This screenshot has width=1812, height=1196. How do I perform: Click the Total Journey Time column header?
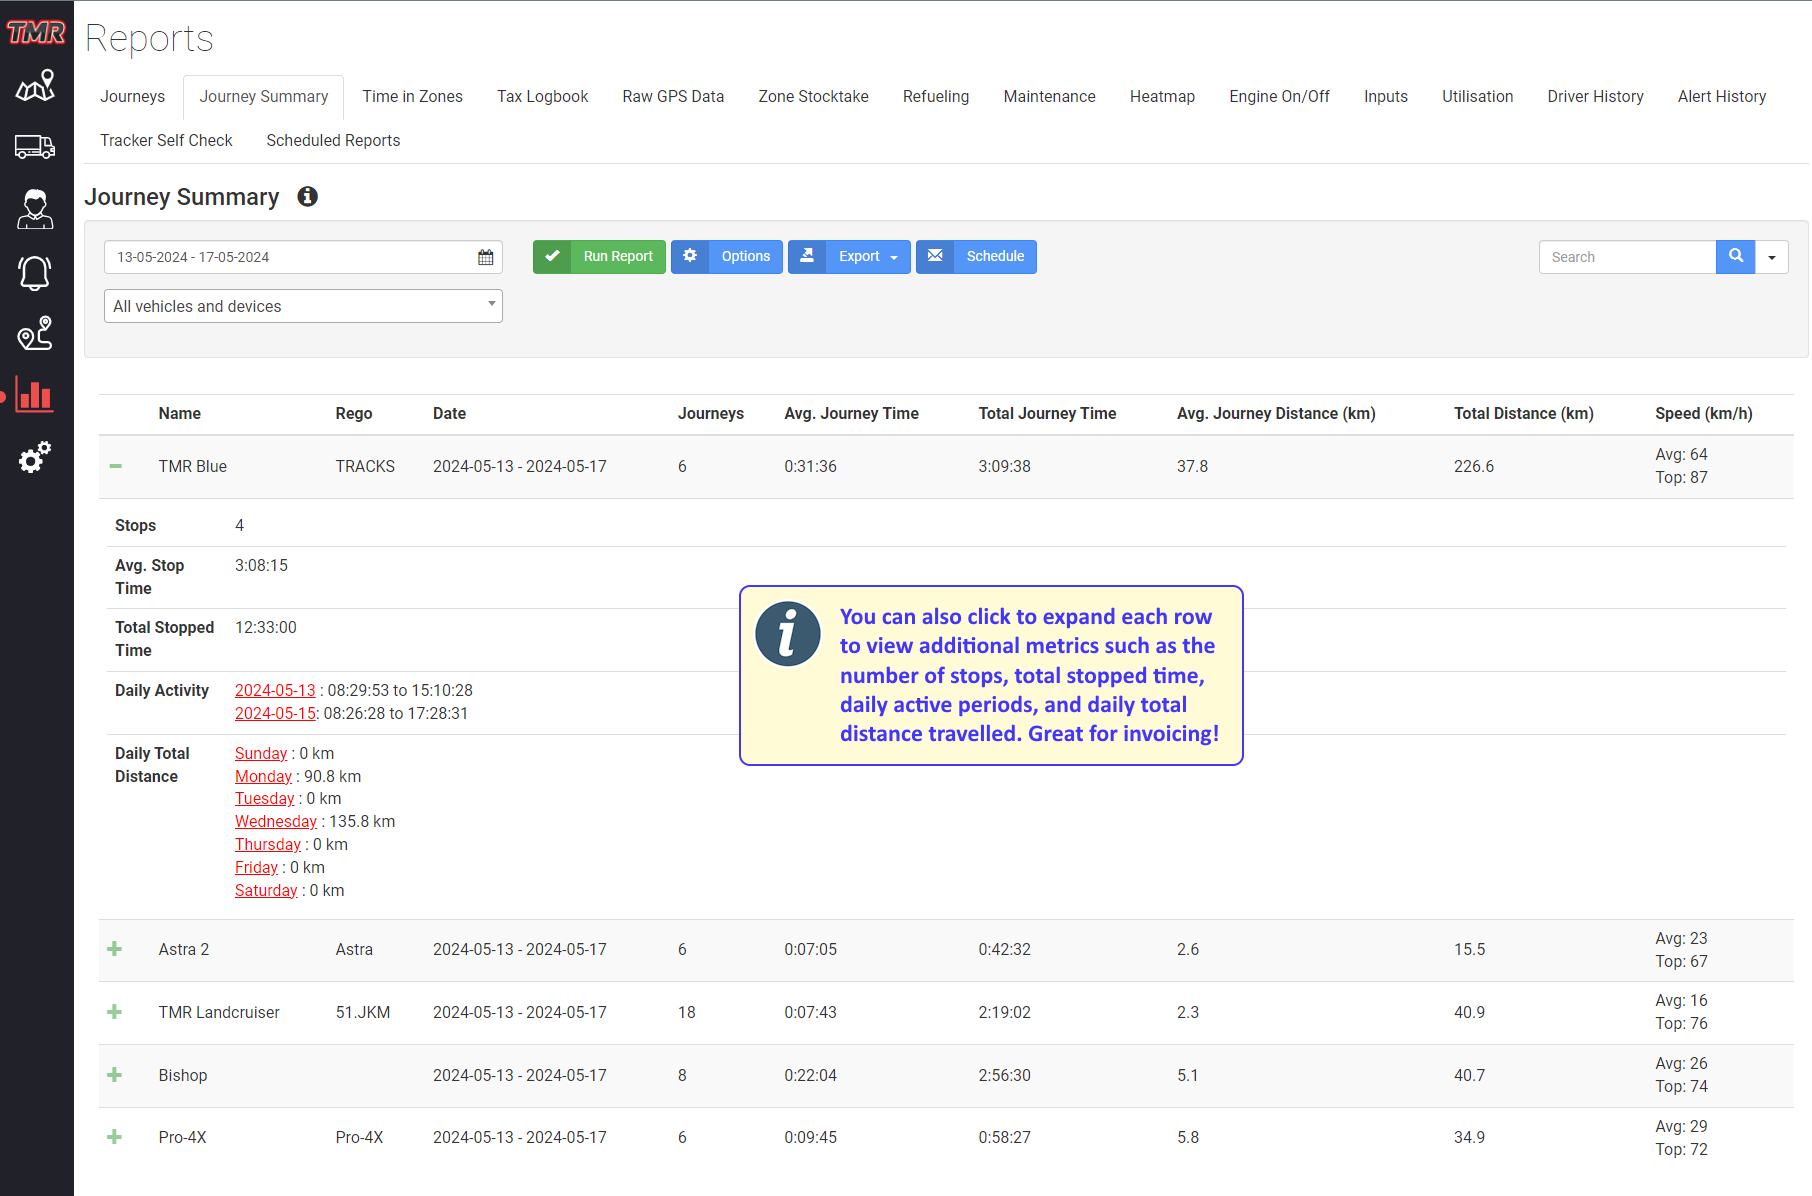[1047, 414]
